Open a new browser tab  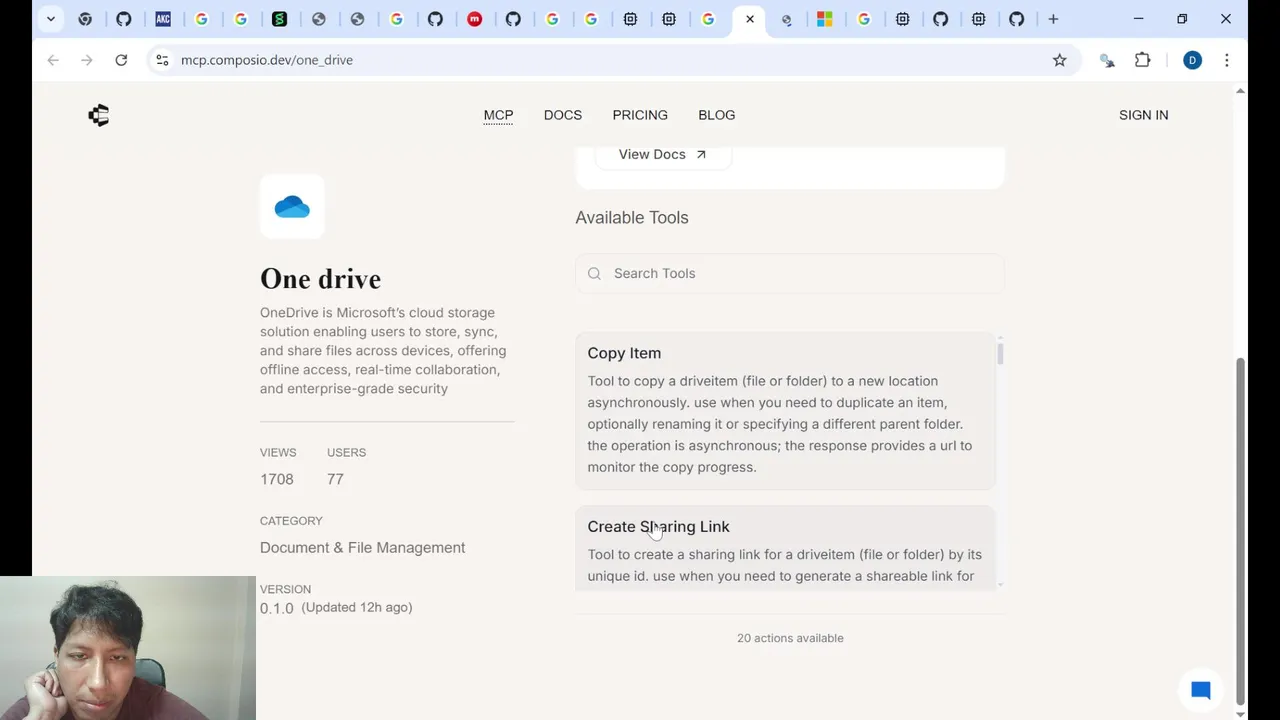pyautogui.click(x=1053, y=19)
